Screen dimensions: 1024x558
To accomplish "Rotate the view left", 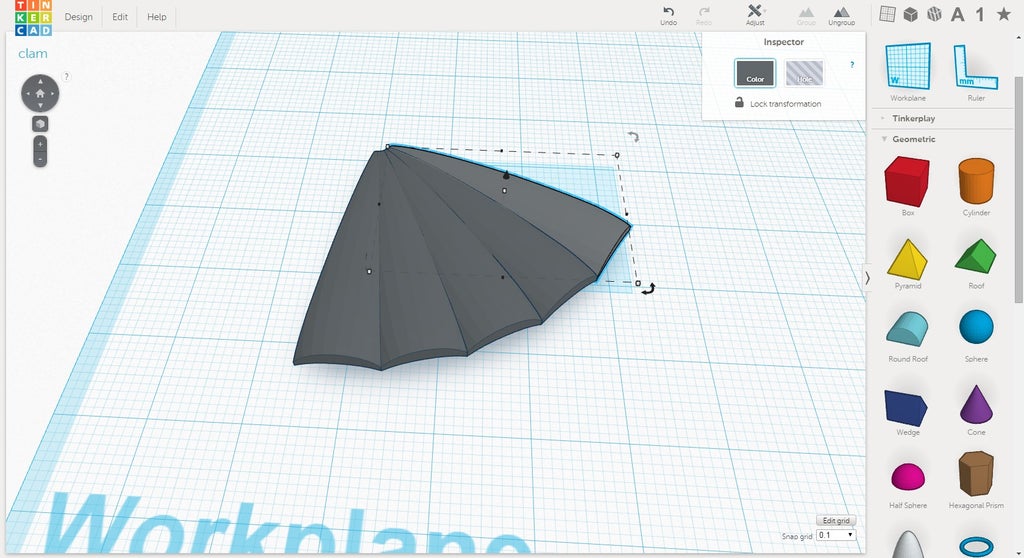I will click(x=27, y=93).
